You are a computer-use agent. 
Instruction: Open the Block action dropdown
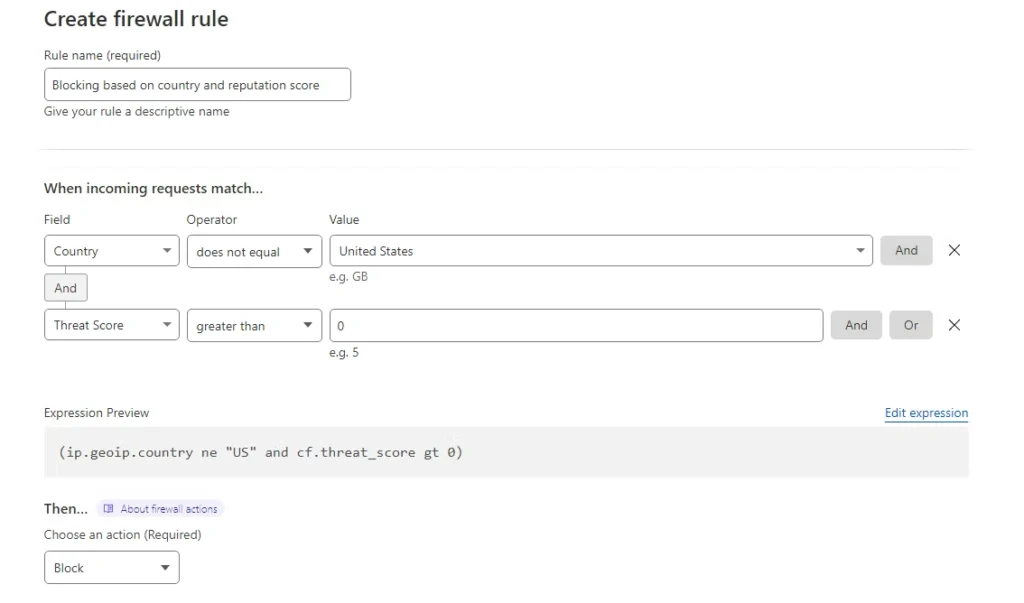pos(111,568)
